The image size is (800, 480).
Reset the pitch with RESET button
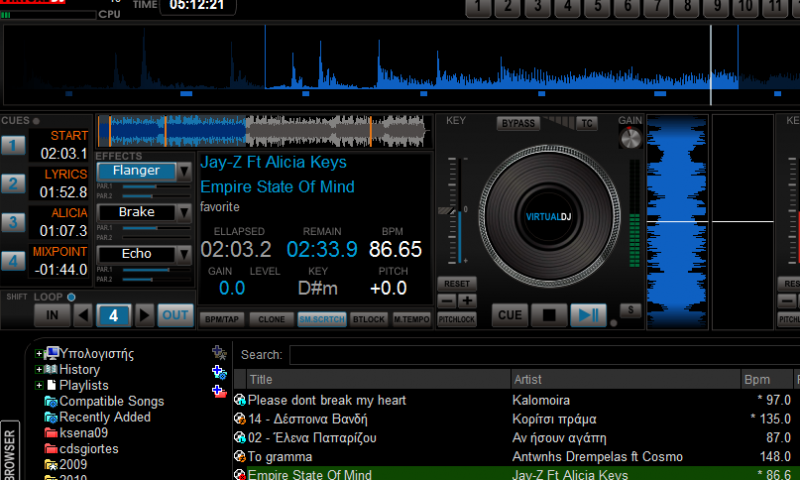[457, 284]
